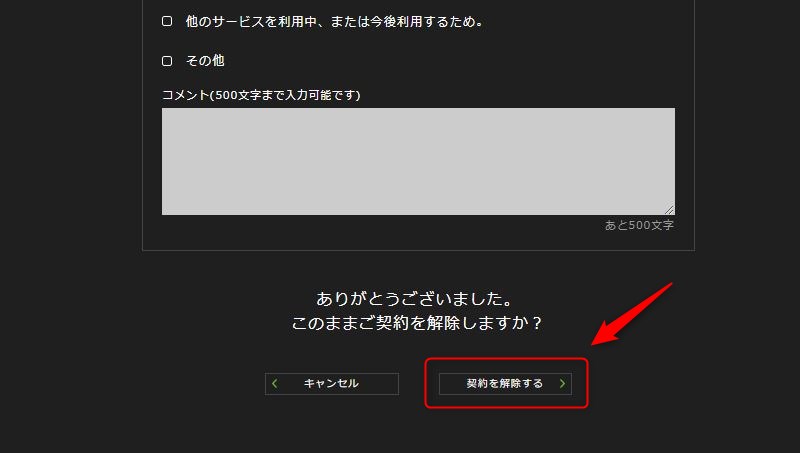Check the 他のサービスを利用中 checkbox
Image resolution: width=800 pixels, height=453 pixels.
point(167,21)
